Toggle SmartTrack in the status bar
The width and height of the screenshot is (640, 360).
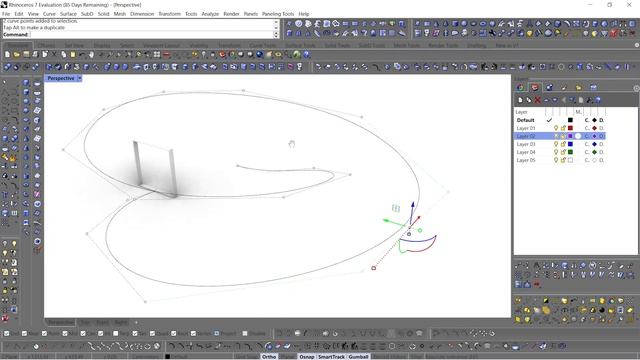331,356
